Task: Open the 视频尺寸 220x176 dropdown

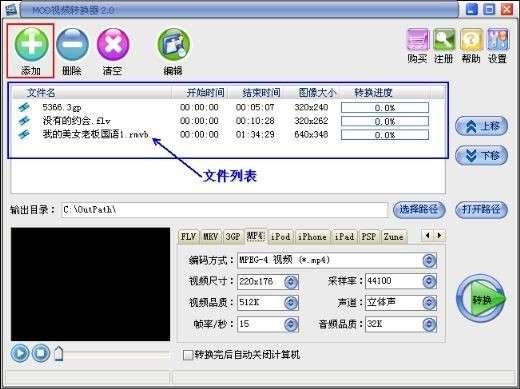Action: click(291, 282)
